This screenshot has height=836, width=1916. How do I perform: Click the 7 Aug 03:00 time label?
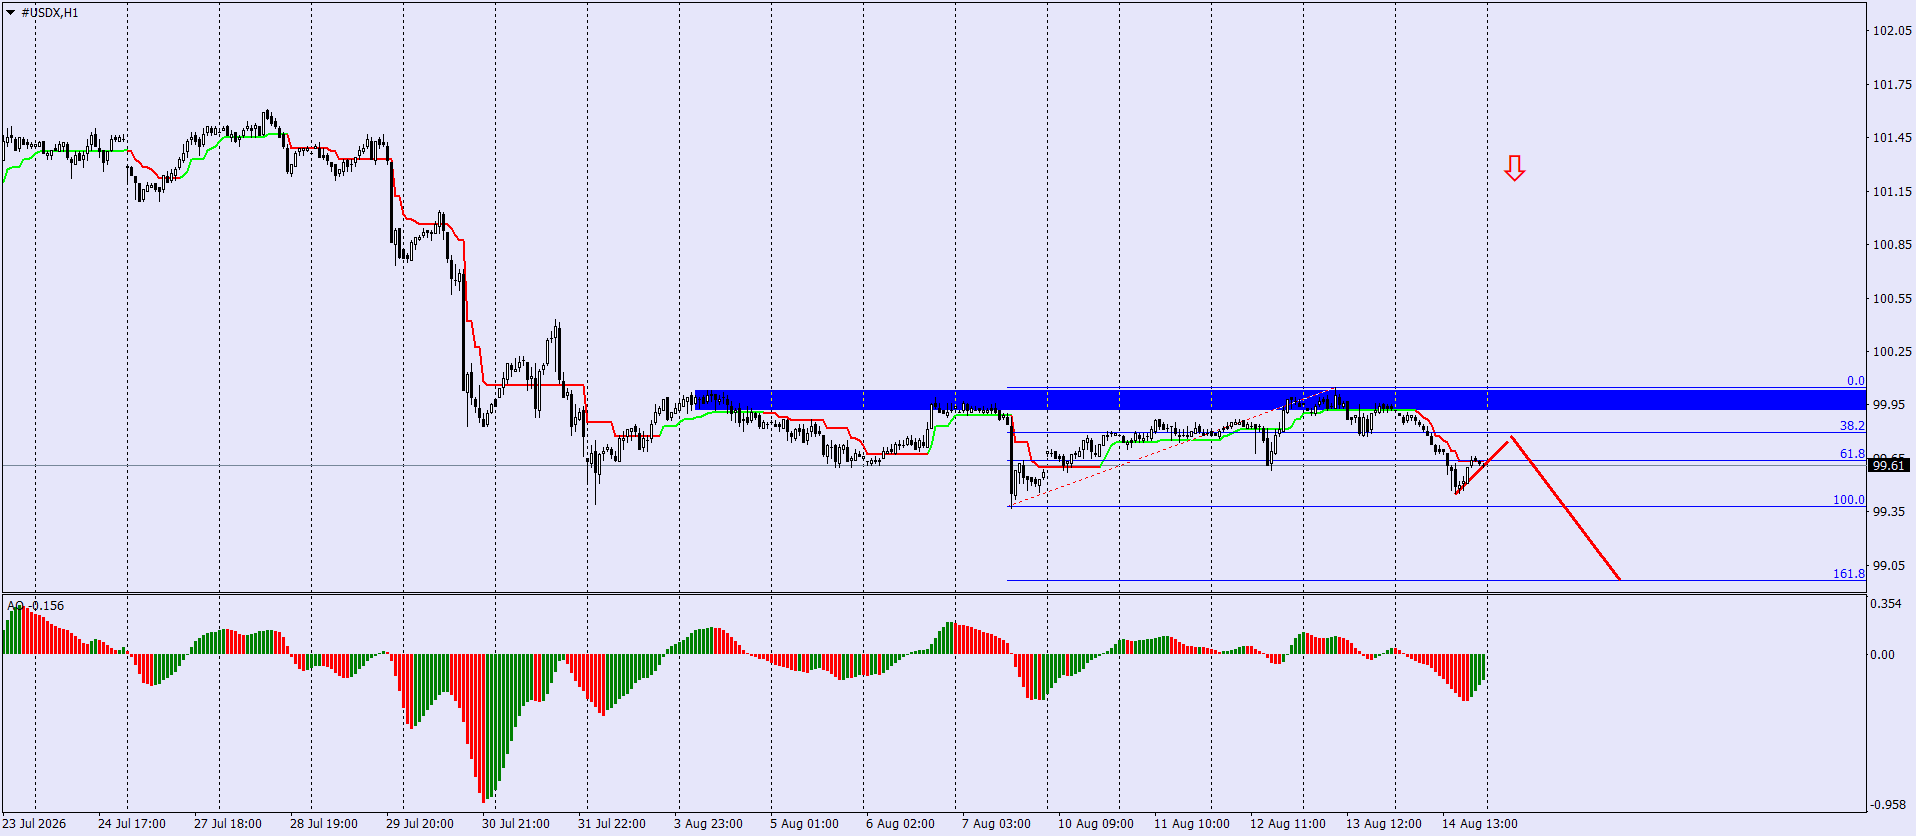pos(996,824)
